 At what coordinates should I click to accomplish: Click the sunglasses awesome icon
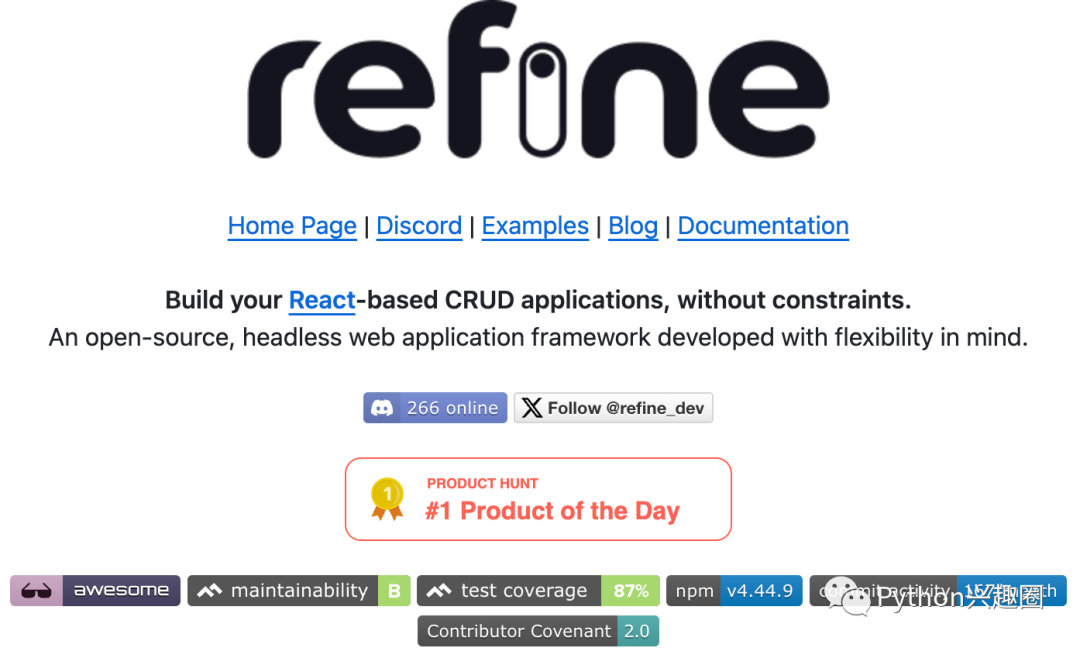click(x=37, y=591)
